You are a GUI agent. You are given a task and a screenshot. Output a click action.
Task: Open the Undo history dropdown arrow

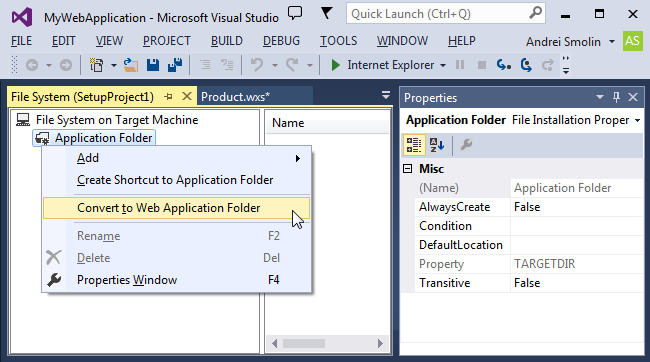[x=274, y=66]
